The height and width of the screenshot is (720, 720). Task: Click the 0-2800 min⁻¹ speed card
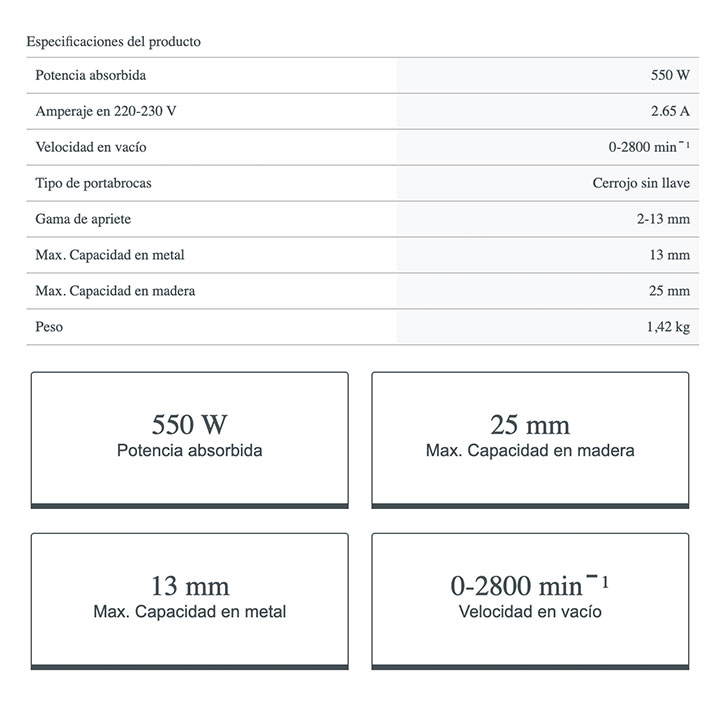(x=530, y=598)
